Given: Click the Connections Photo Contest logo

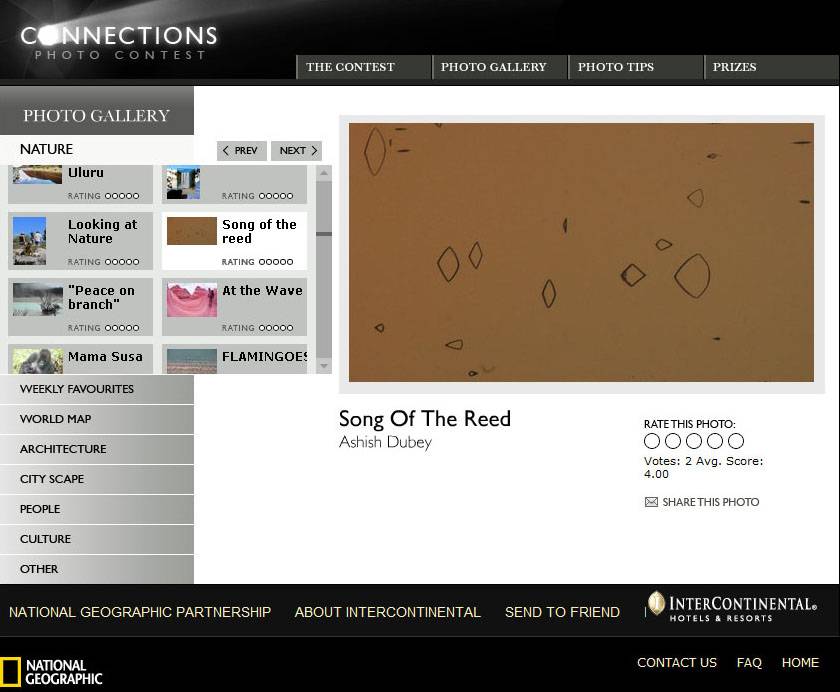Looking at the screenshot, I should click(119, 42).
